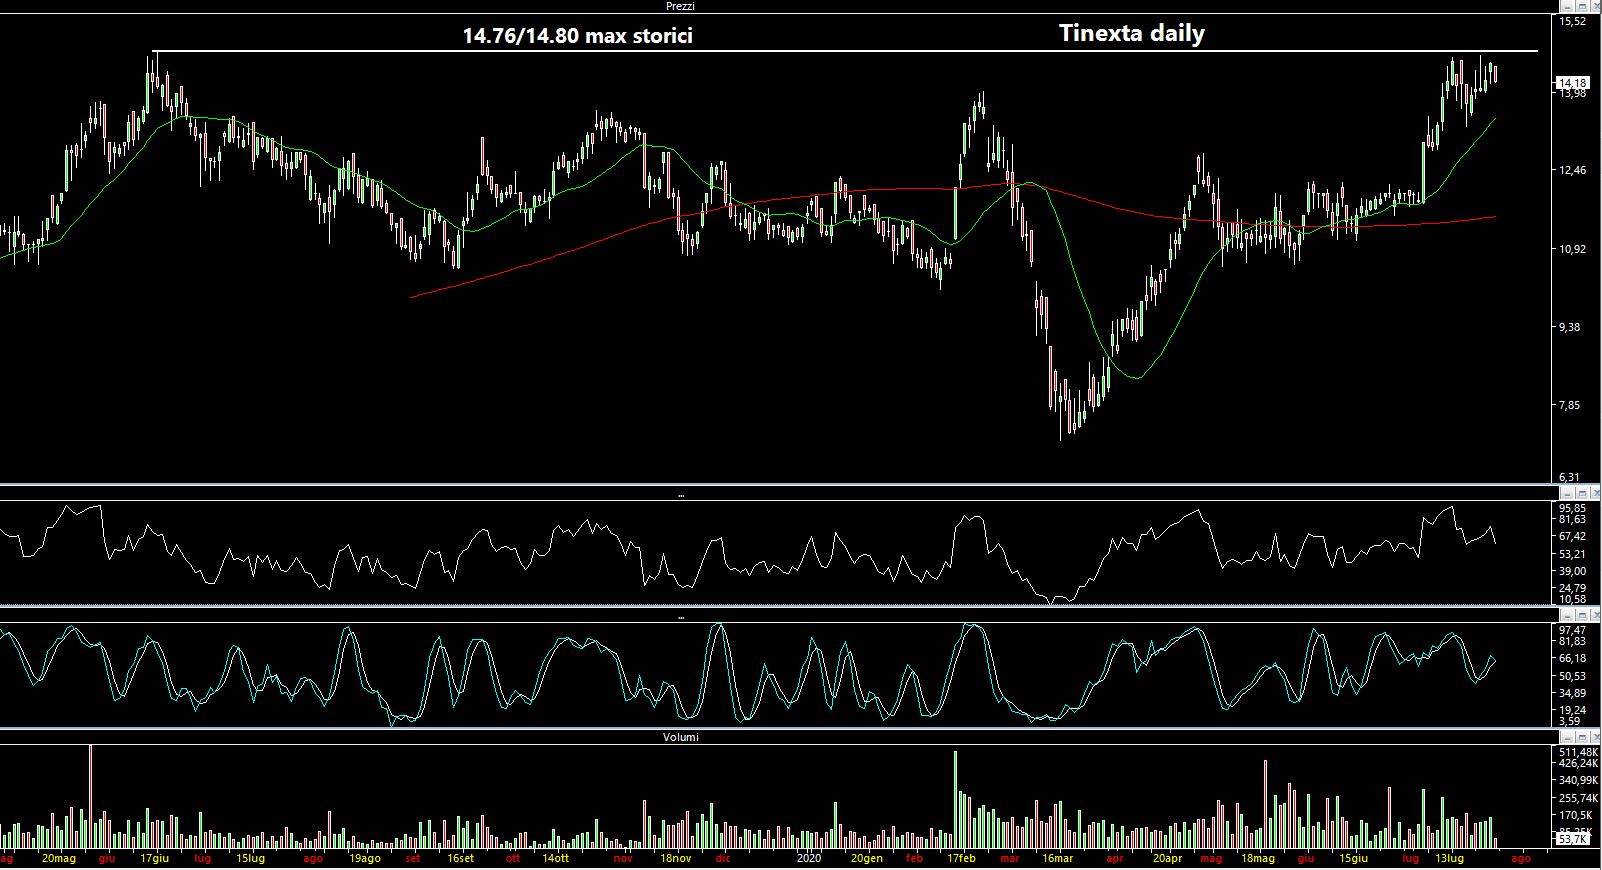
Task: Click the 20gen date label
Action: (867, 858)
